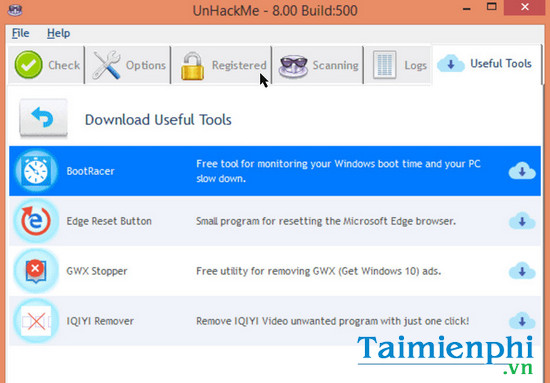Viewport: 550px width, 383px height.
Task: Click the Microsoft Edge resetting description
Action: [x=326, y=221]
